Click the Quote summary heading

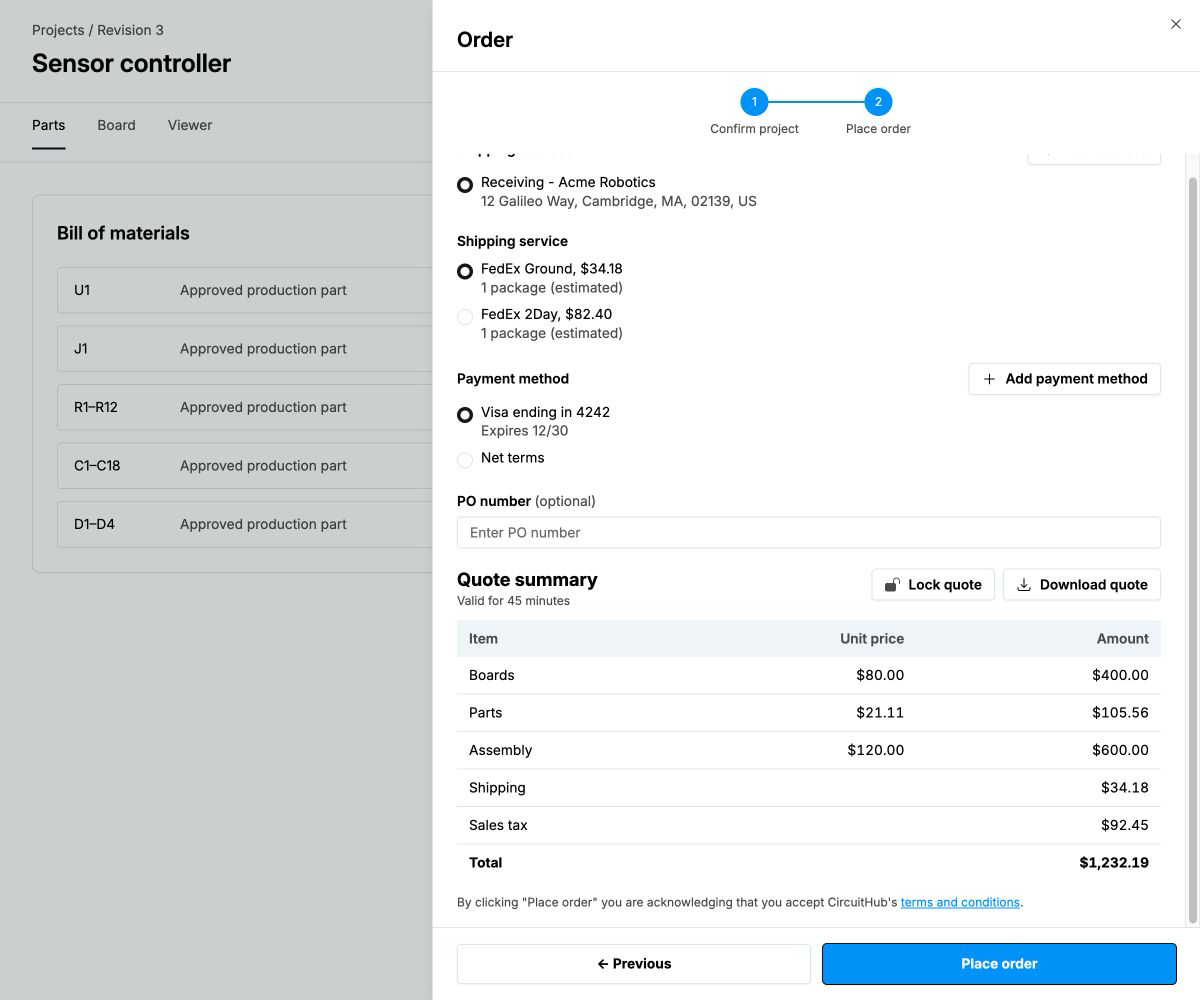tap(527, 580)
